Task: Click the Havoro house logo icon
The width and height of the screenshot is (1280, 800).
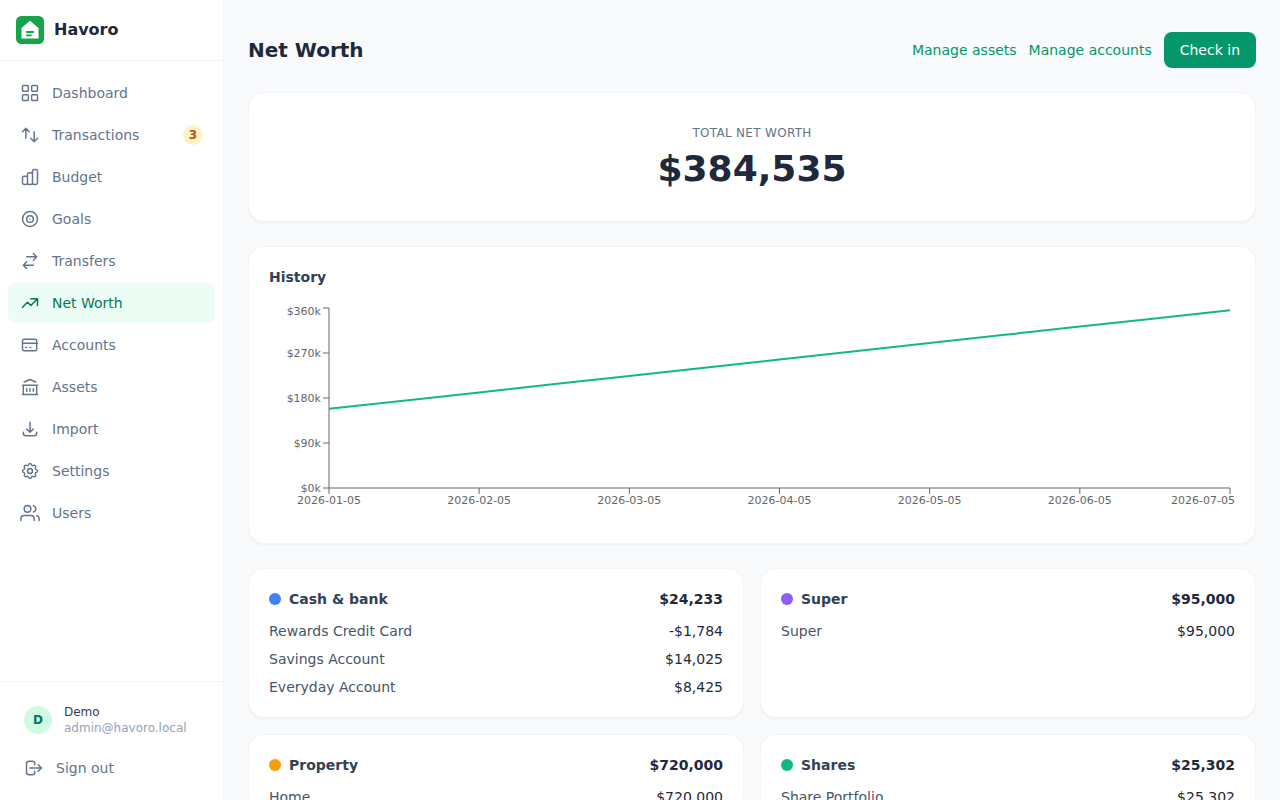Action: 30,30
